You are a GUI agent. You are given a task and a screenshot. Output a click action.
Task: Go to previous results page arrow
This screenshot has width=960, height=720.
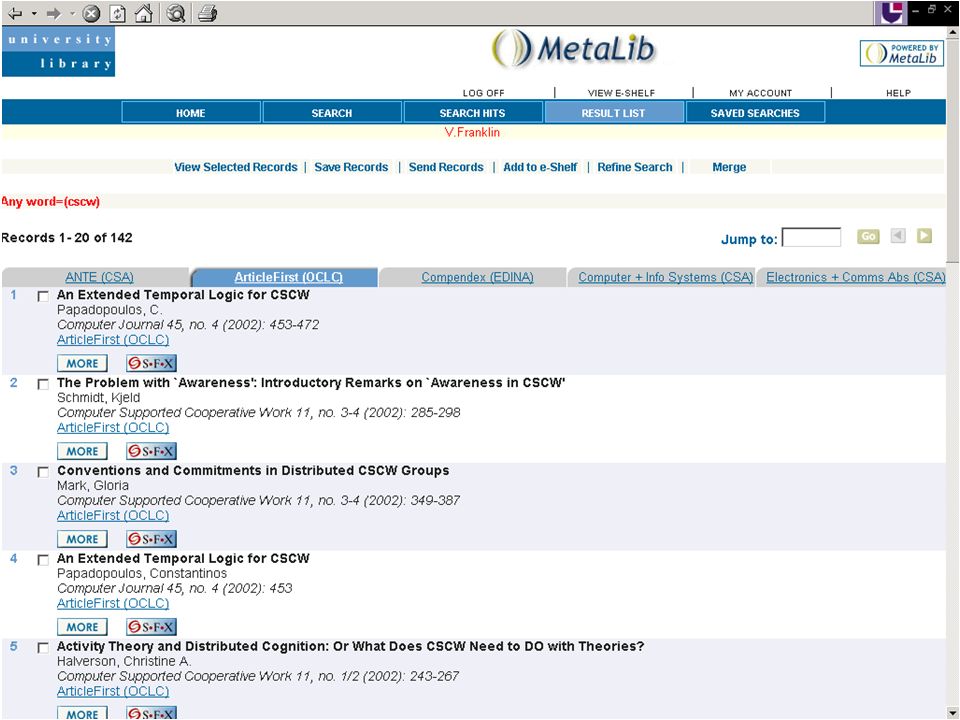click(898, 236)
